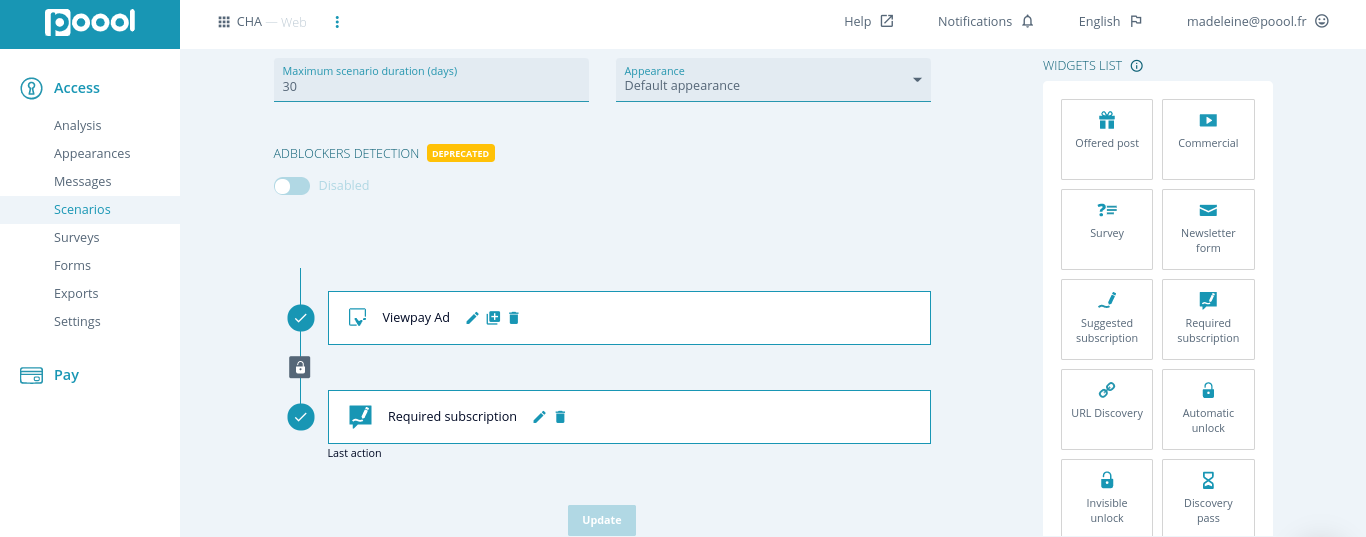The width and height of the screenshot is (1366, 537).
Task: Click the checkmark circle beside Viewpay Ad
Action: point(301,318)
